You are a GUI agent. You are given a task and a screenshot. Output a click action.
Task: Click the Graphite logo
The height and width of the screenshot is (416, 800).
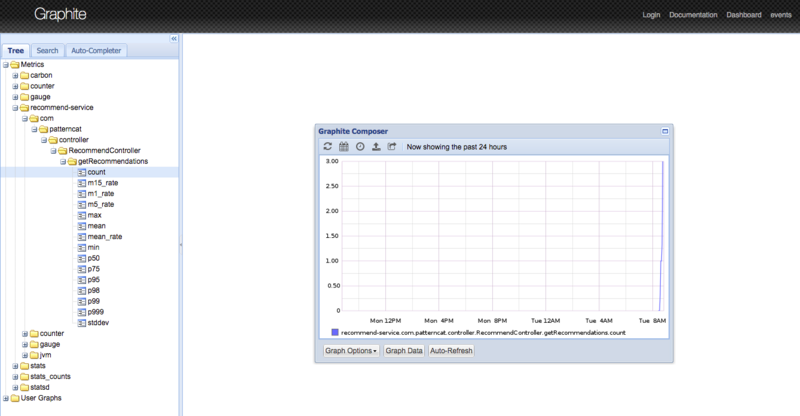tap(60, 14)
